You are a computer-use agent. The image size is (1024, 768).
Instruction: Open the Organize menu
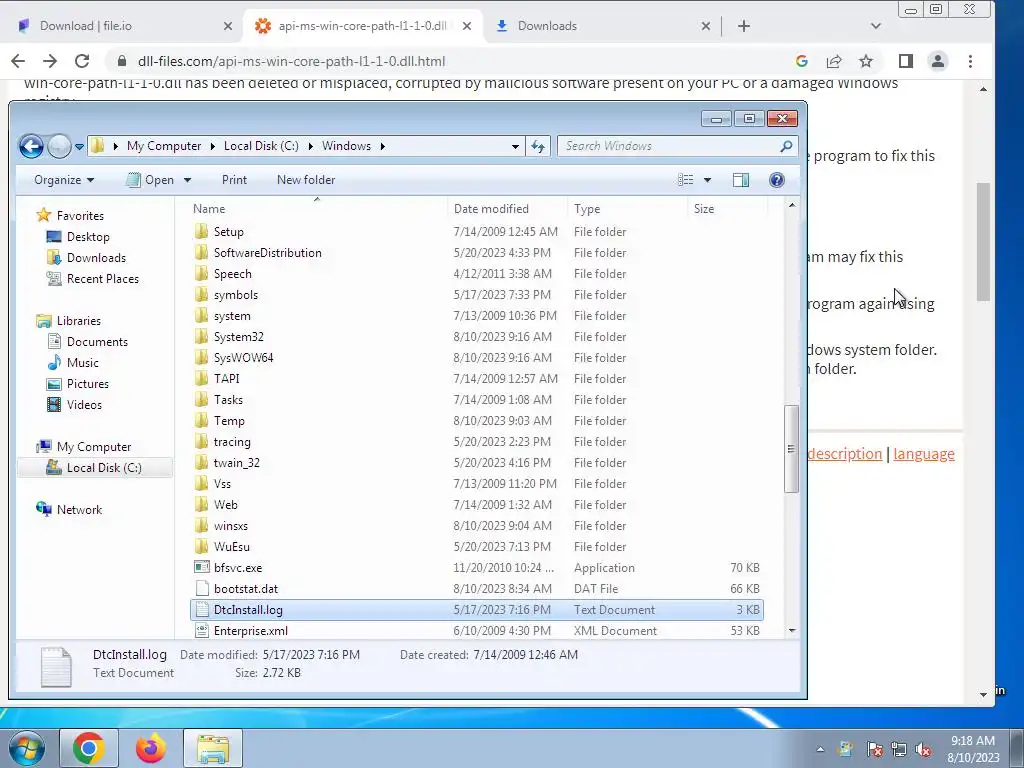point(64,180)
